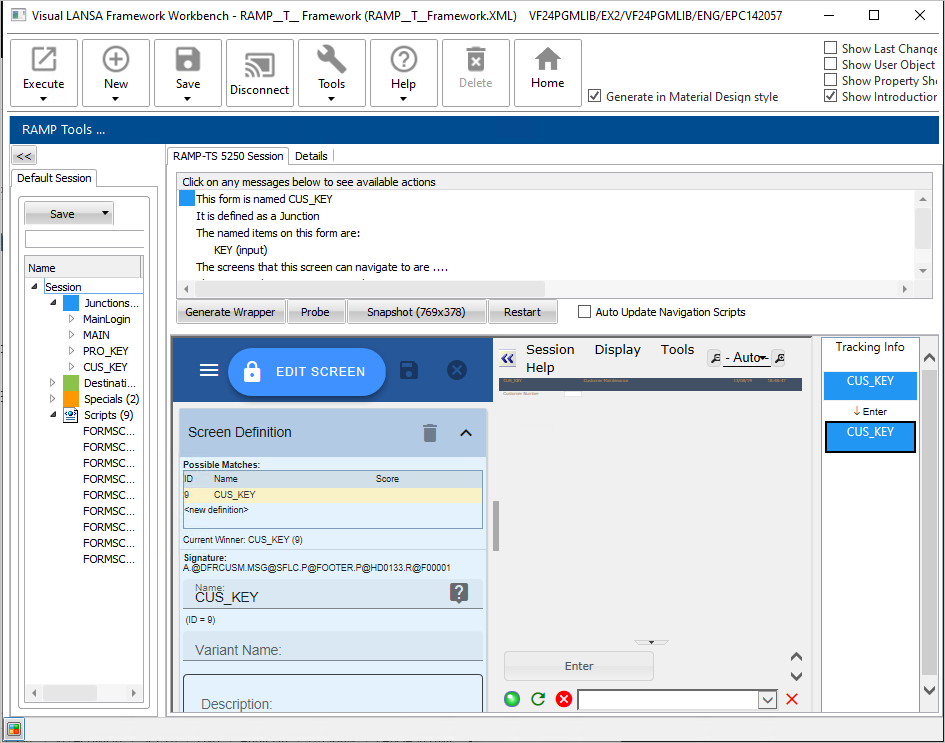Click the Generate Wrapper button
Screen dimensions: 945x743
tap(230, 312)
